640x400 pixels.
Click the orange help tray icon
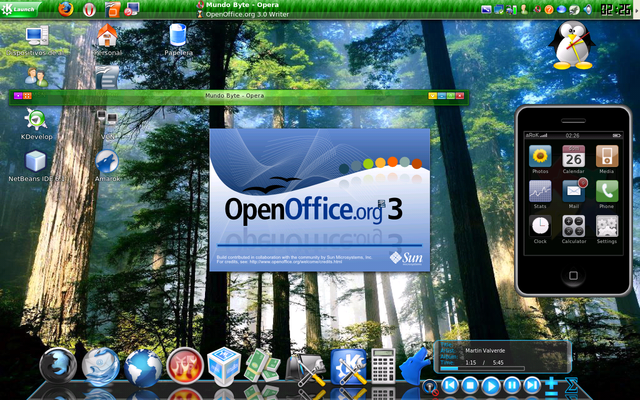click(549, 9)
